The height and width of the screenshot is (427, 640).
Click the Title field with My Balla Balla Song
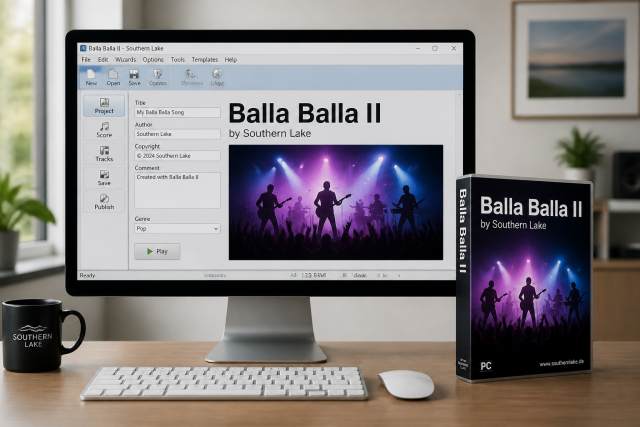178,112
